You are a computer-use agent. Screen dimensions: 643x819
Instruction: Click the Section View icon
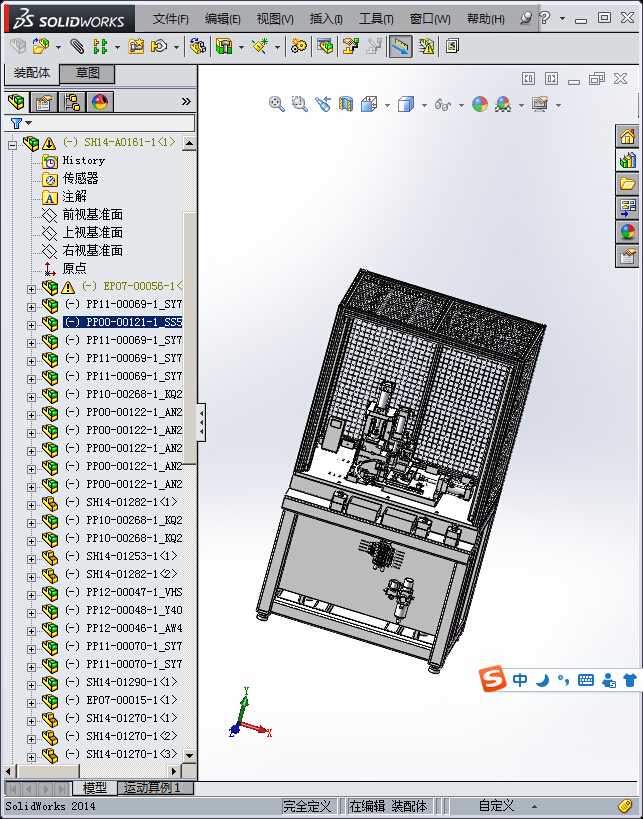346,104
